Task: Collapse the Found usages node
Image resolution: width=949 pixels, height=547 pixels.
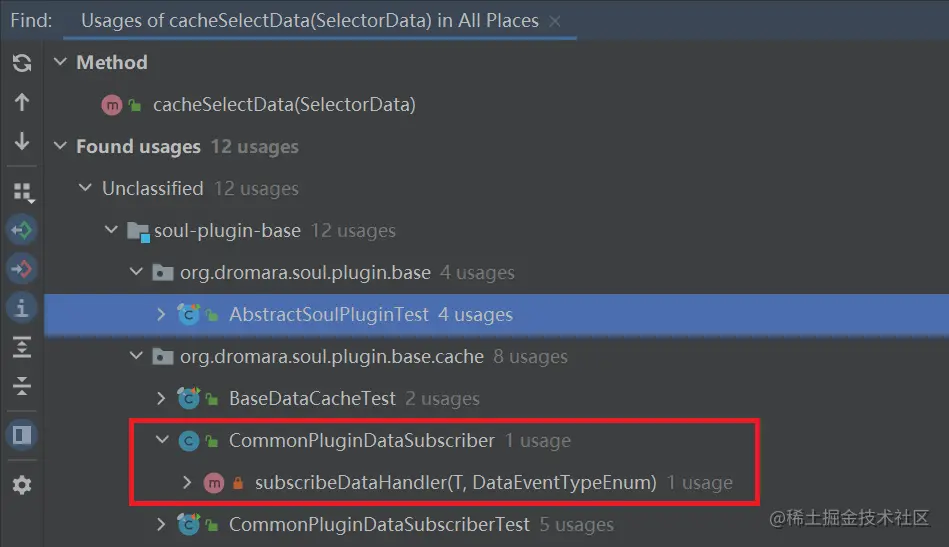Action: coord(60,147)
